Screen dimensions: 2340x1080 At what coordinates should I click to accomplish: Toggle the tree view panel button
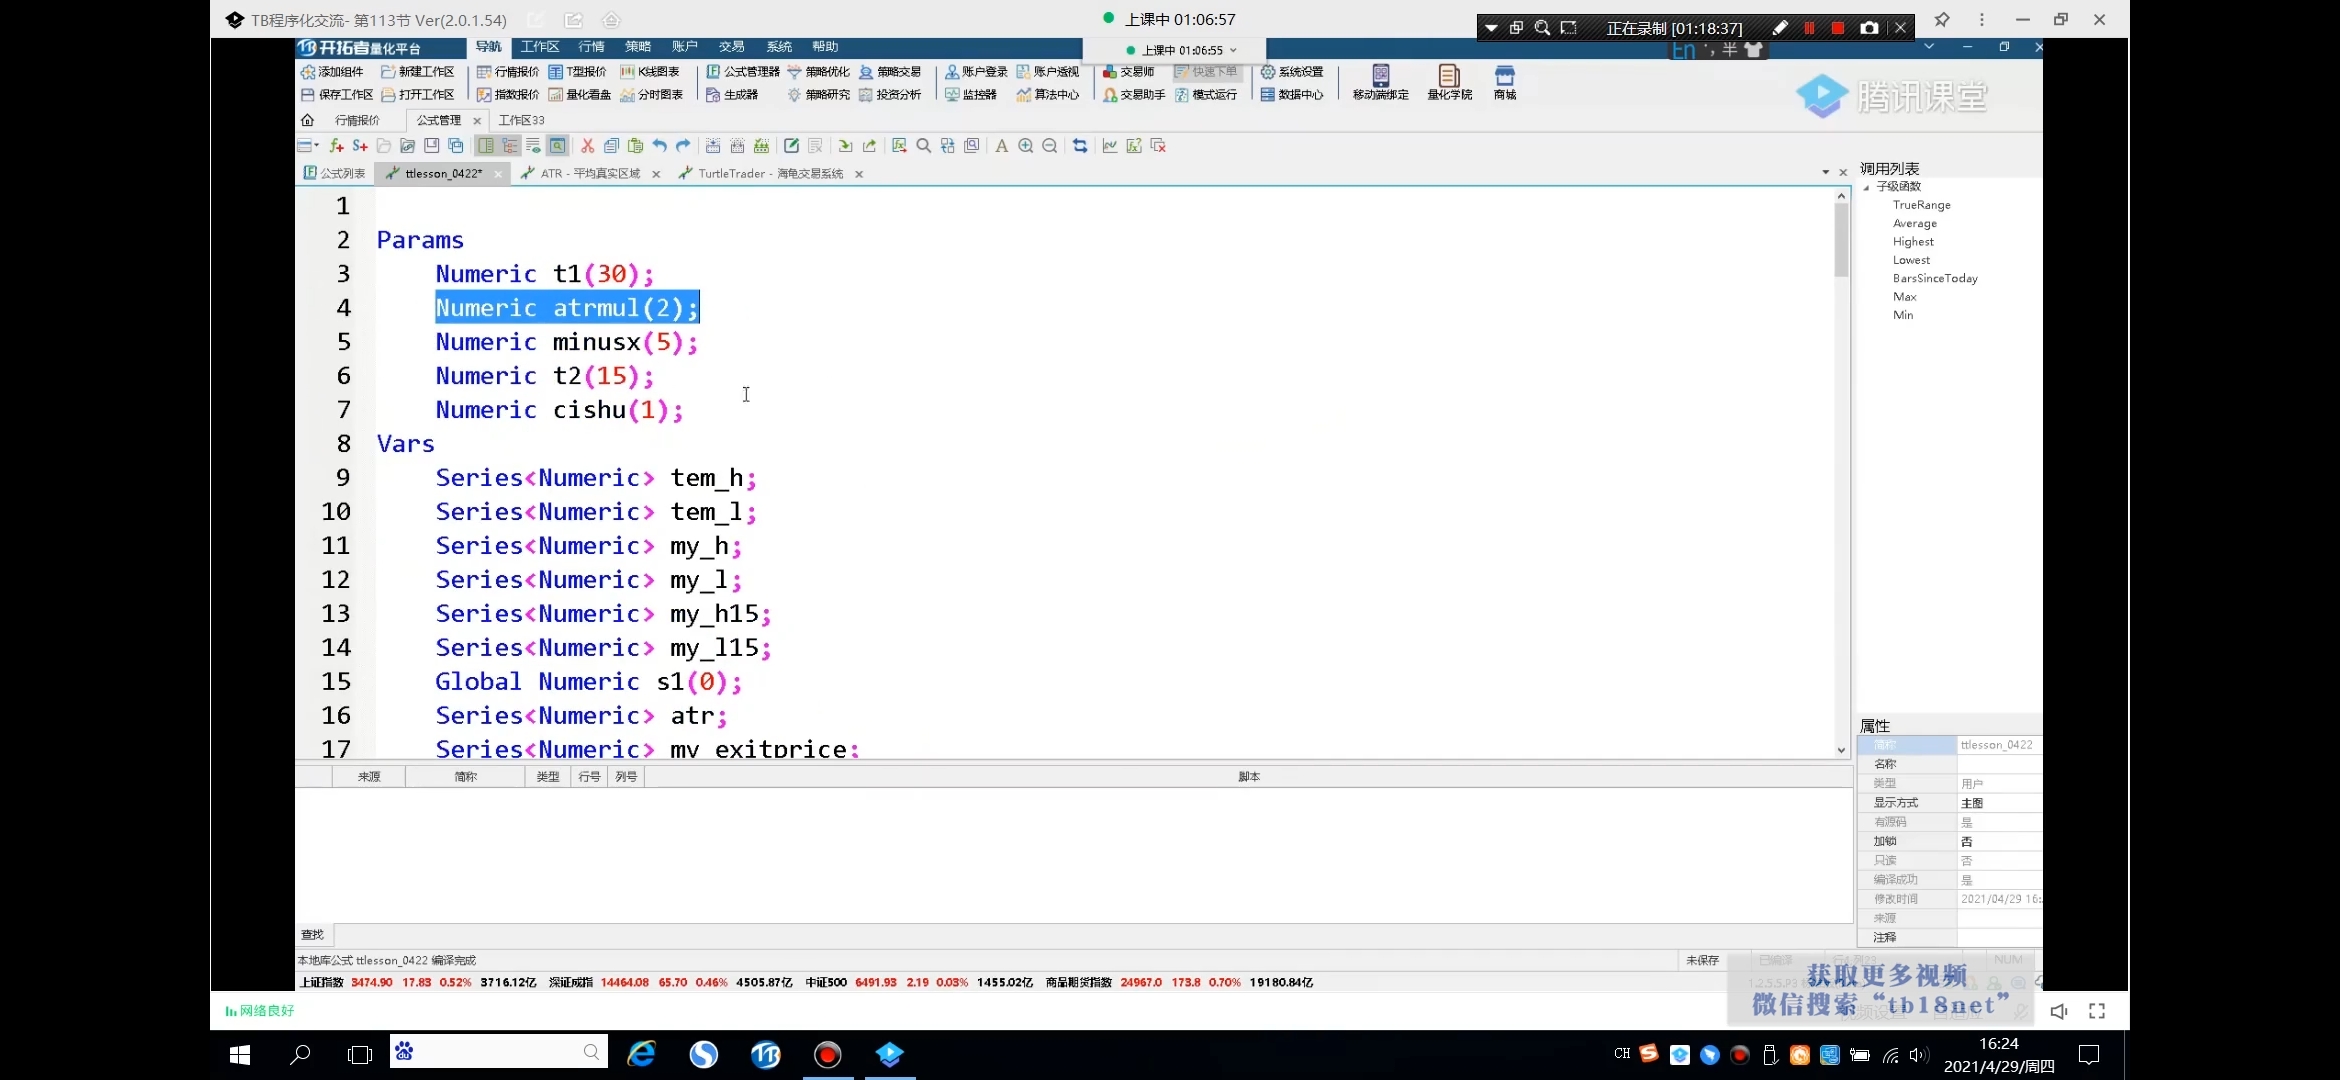pos(510,146)
